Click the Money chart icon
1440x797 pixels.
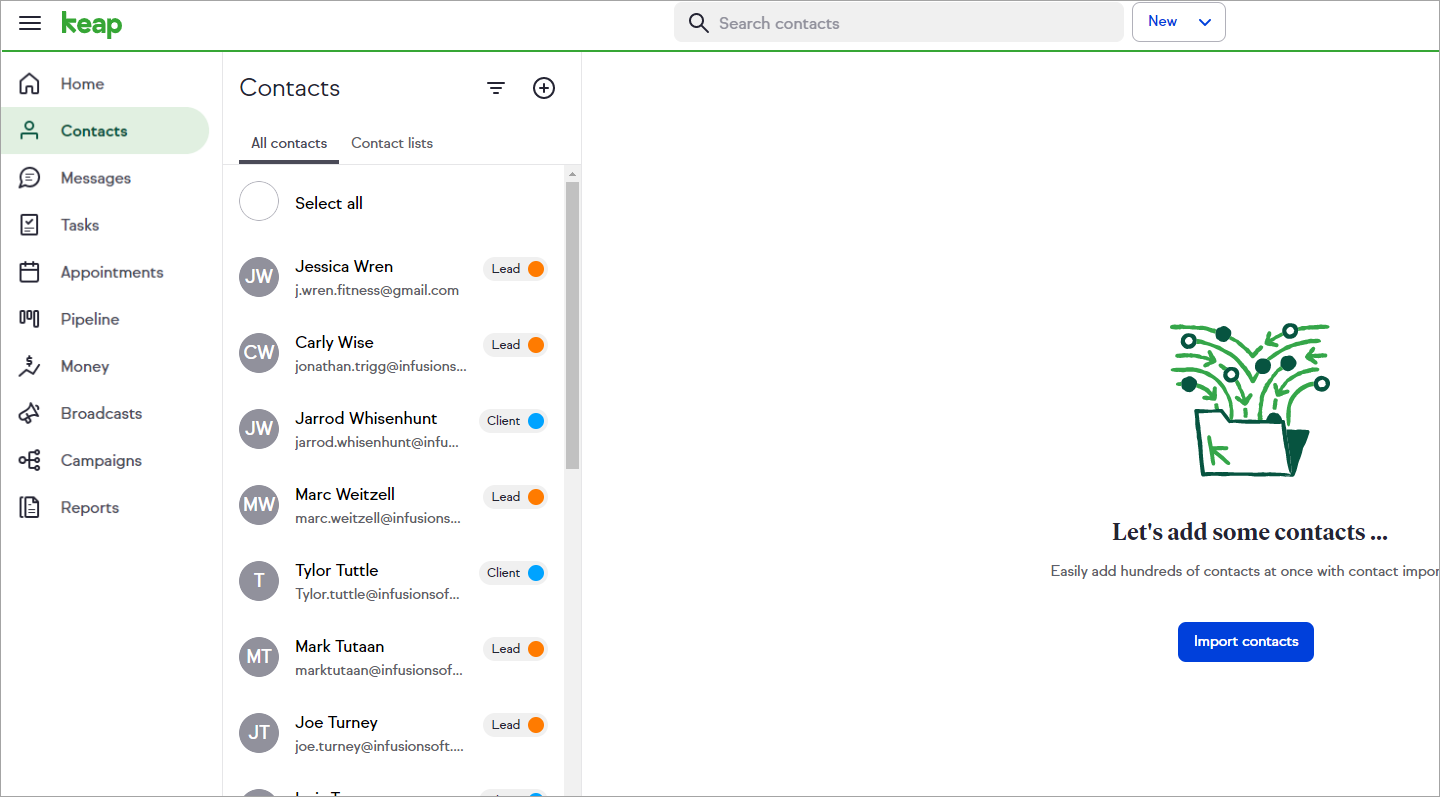coord(30,366)
